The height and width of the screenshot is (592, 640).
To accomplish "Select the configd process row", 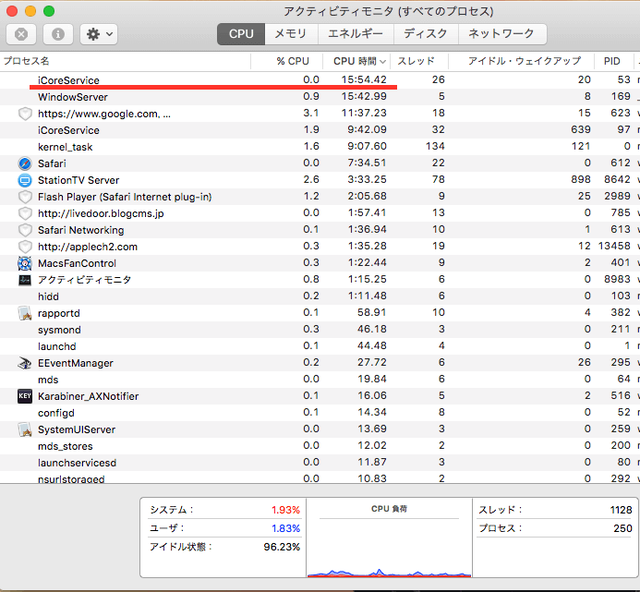I will coord(320,413).
